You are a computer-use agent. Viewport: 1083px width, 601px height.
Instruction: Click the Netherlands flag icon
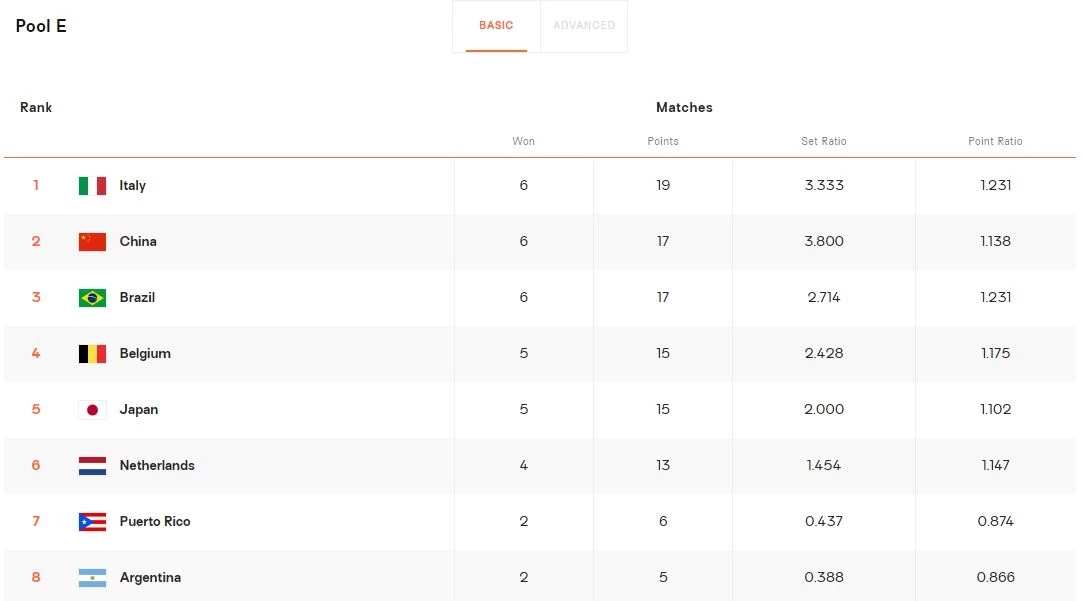tap(92, 466)
